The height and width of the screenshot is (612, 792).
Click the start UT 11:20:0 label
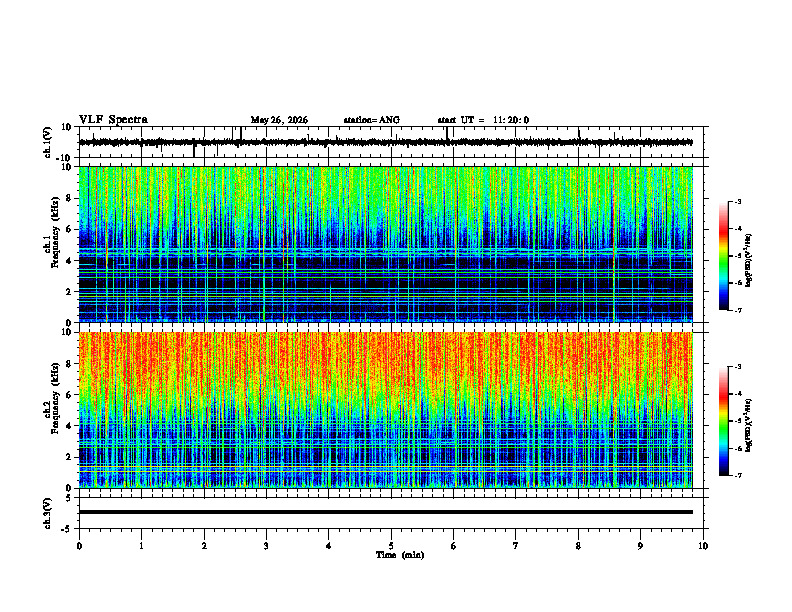tap(483, 120)
